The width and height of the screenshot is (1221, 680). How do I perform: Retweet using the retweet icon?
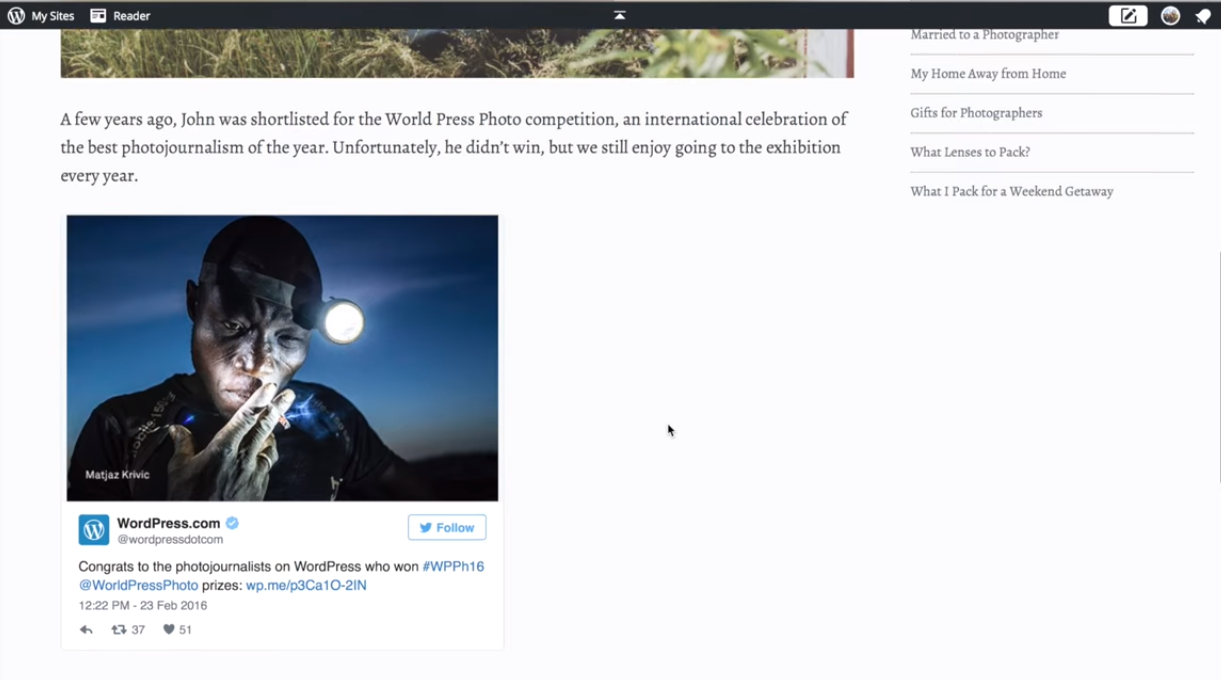tap(119, 630)
